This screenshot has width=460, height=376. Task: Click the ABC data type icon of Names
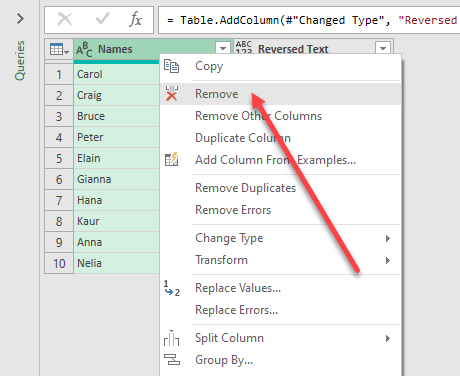pyautogui.click(x=84, y=49)
